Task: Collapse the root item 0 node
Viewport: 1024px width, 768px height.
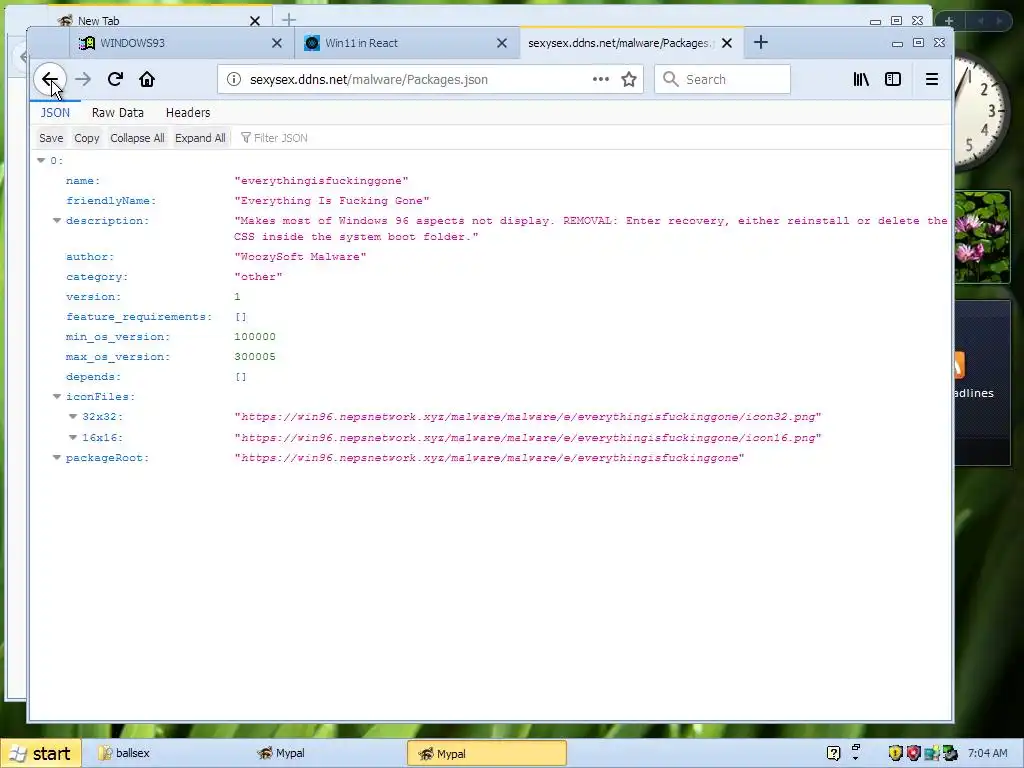Action: [x=41, y=161]
